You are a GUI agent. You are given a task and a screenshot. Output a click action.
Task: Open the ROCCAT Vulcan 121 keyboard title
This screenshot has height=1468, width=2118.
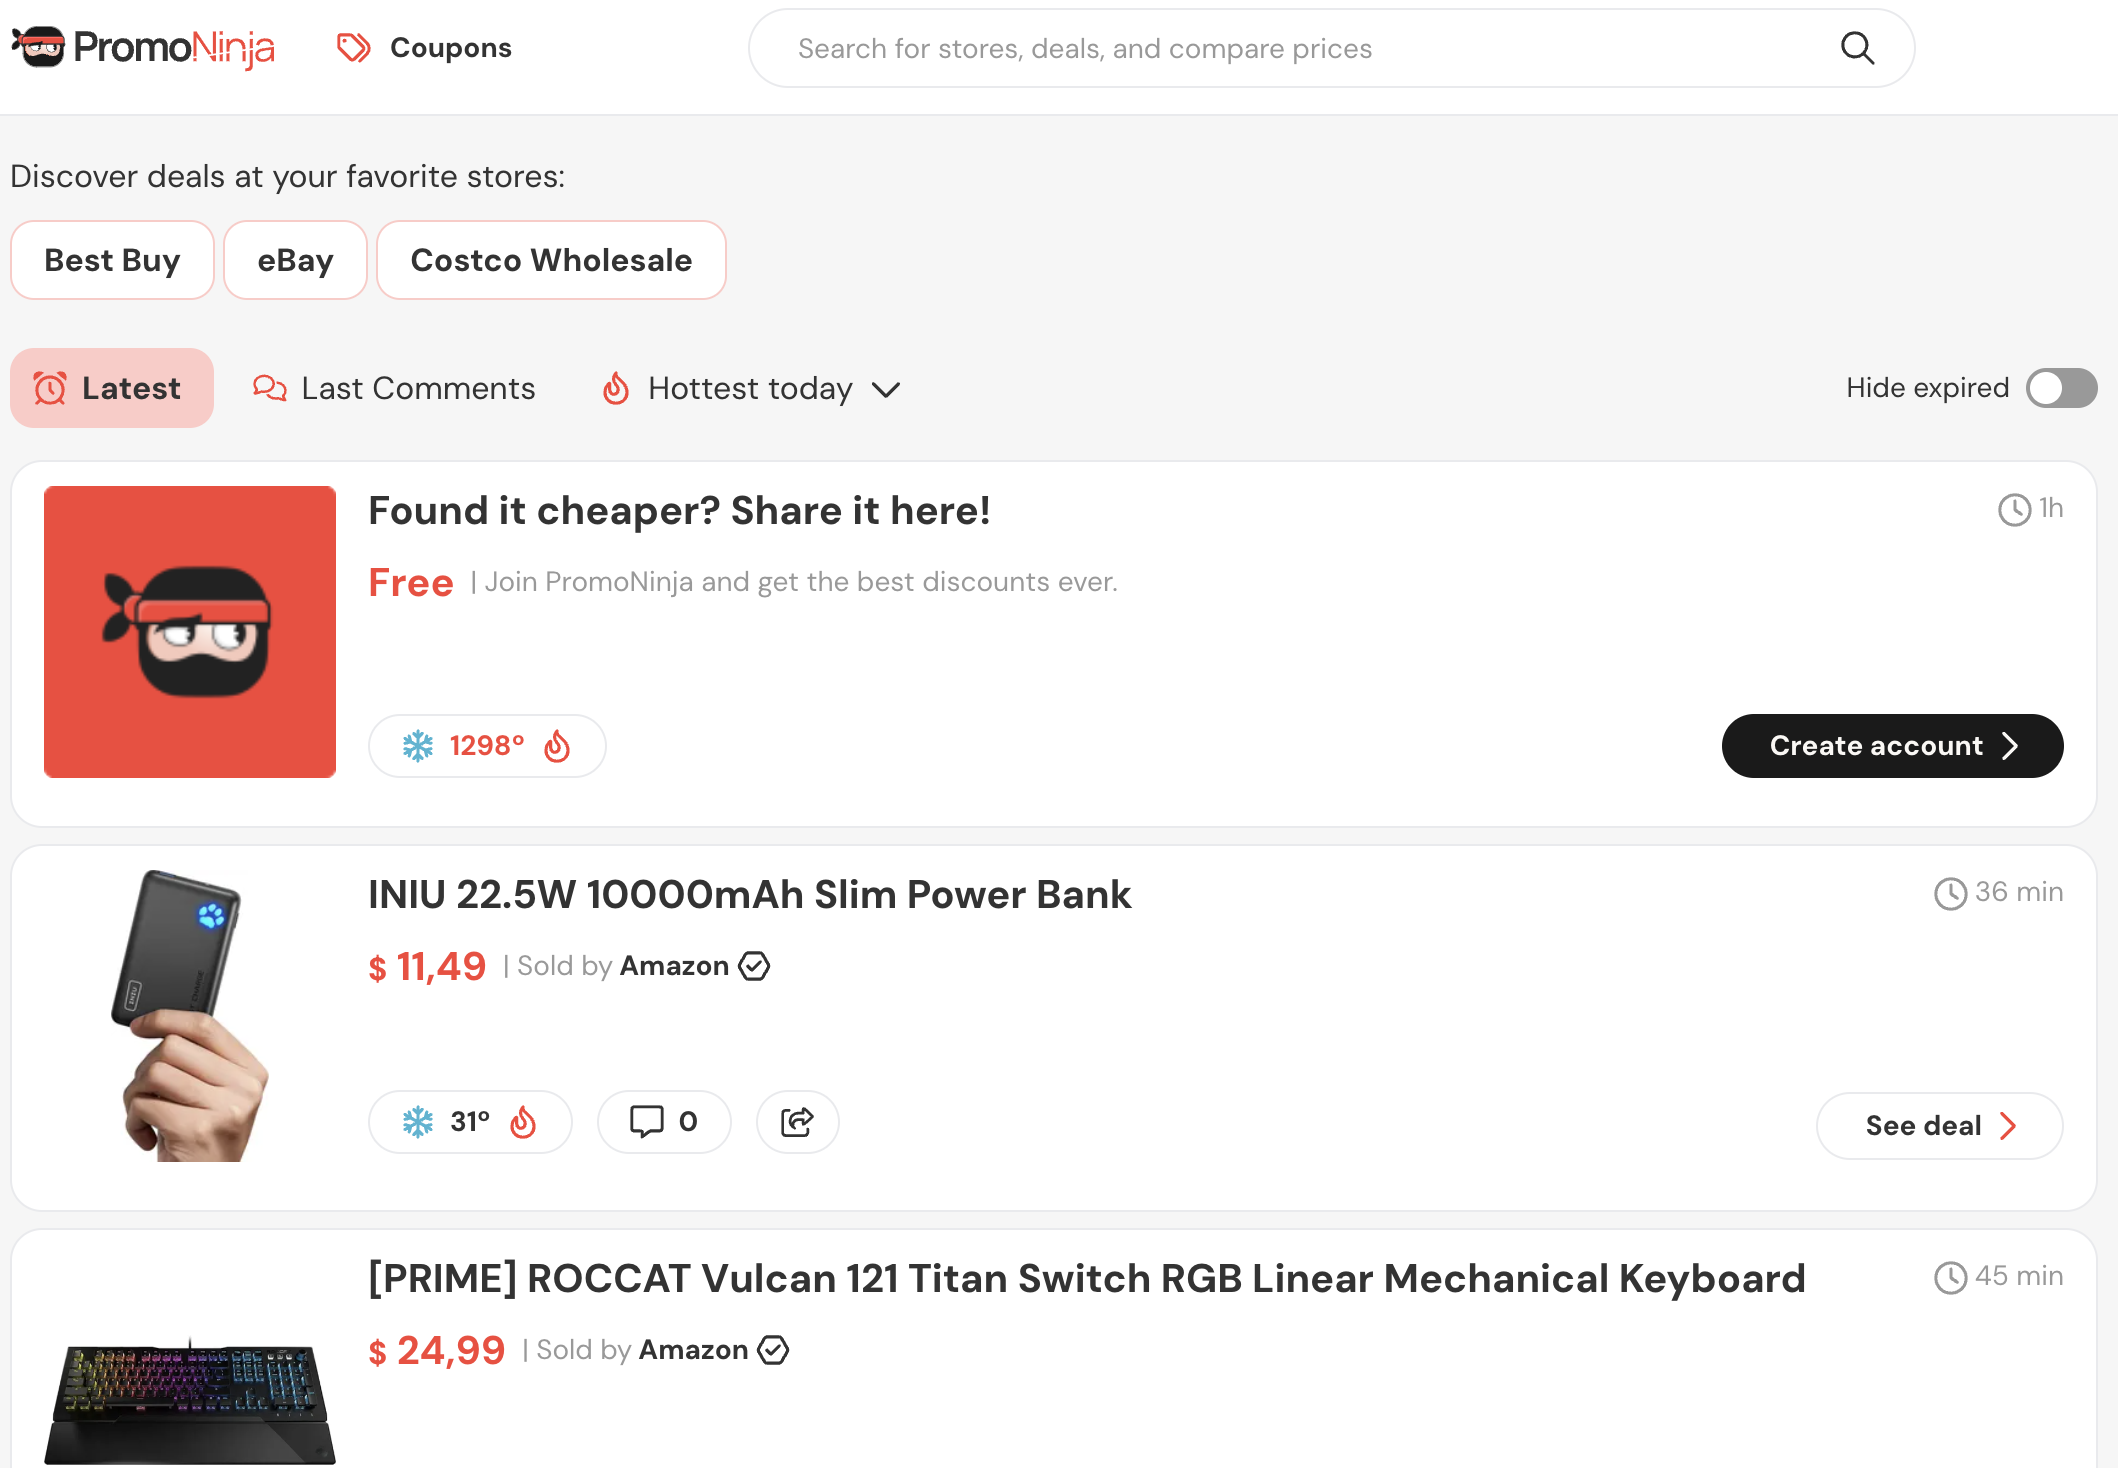tap(1087, 1278)
